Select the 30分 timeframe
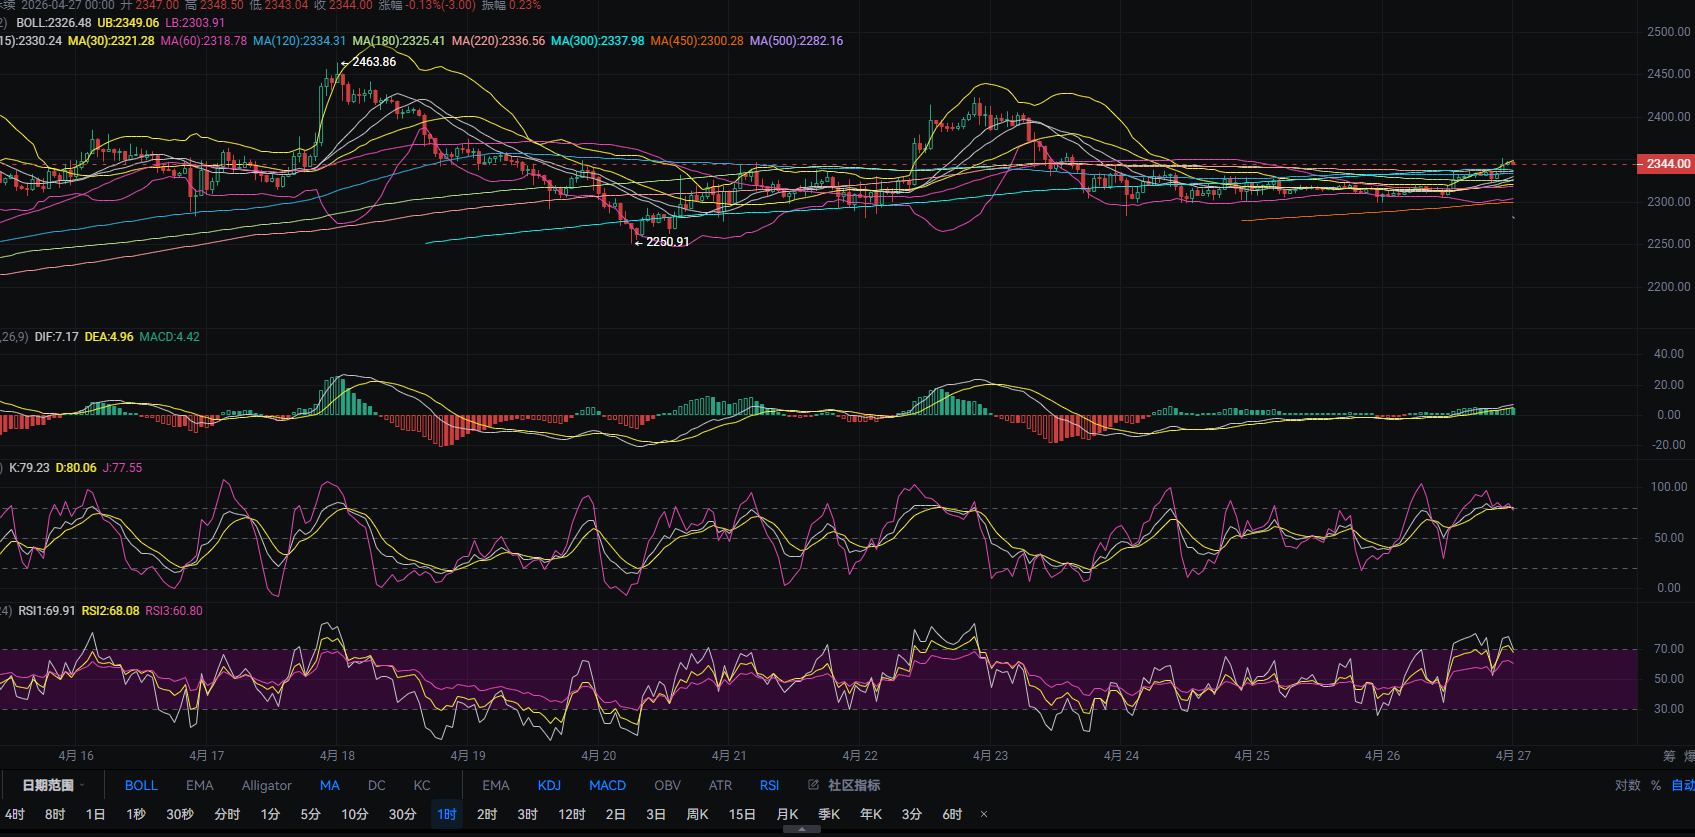 (402, 814)
